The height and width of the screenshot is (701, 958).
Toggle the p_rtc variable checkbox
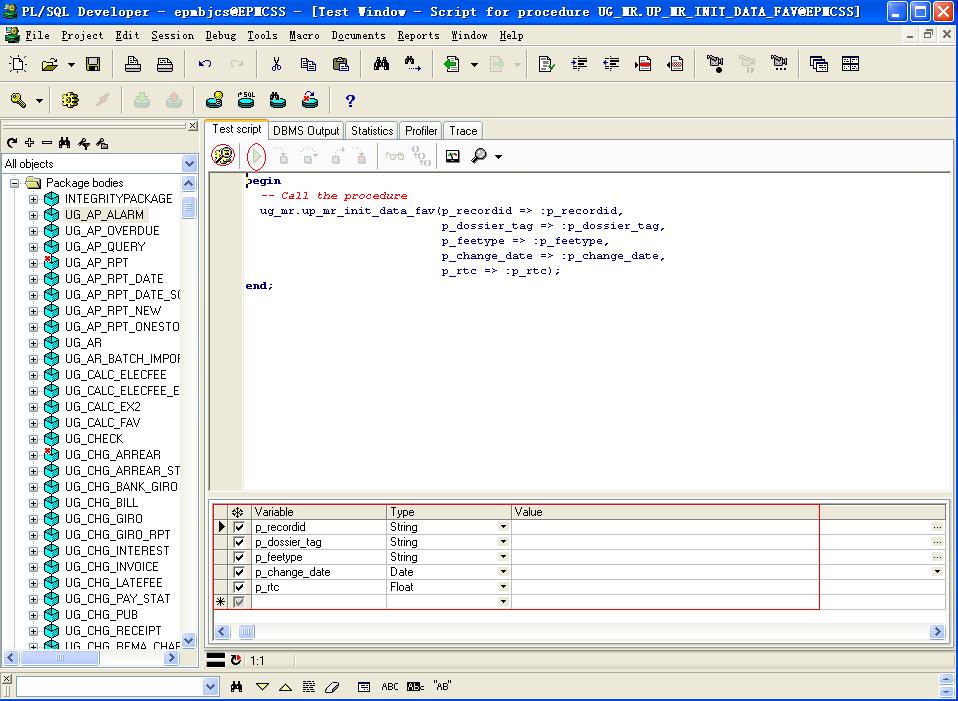[x=239, y=587]
